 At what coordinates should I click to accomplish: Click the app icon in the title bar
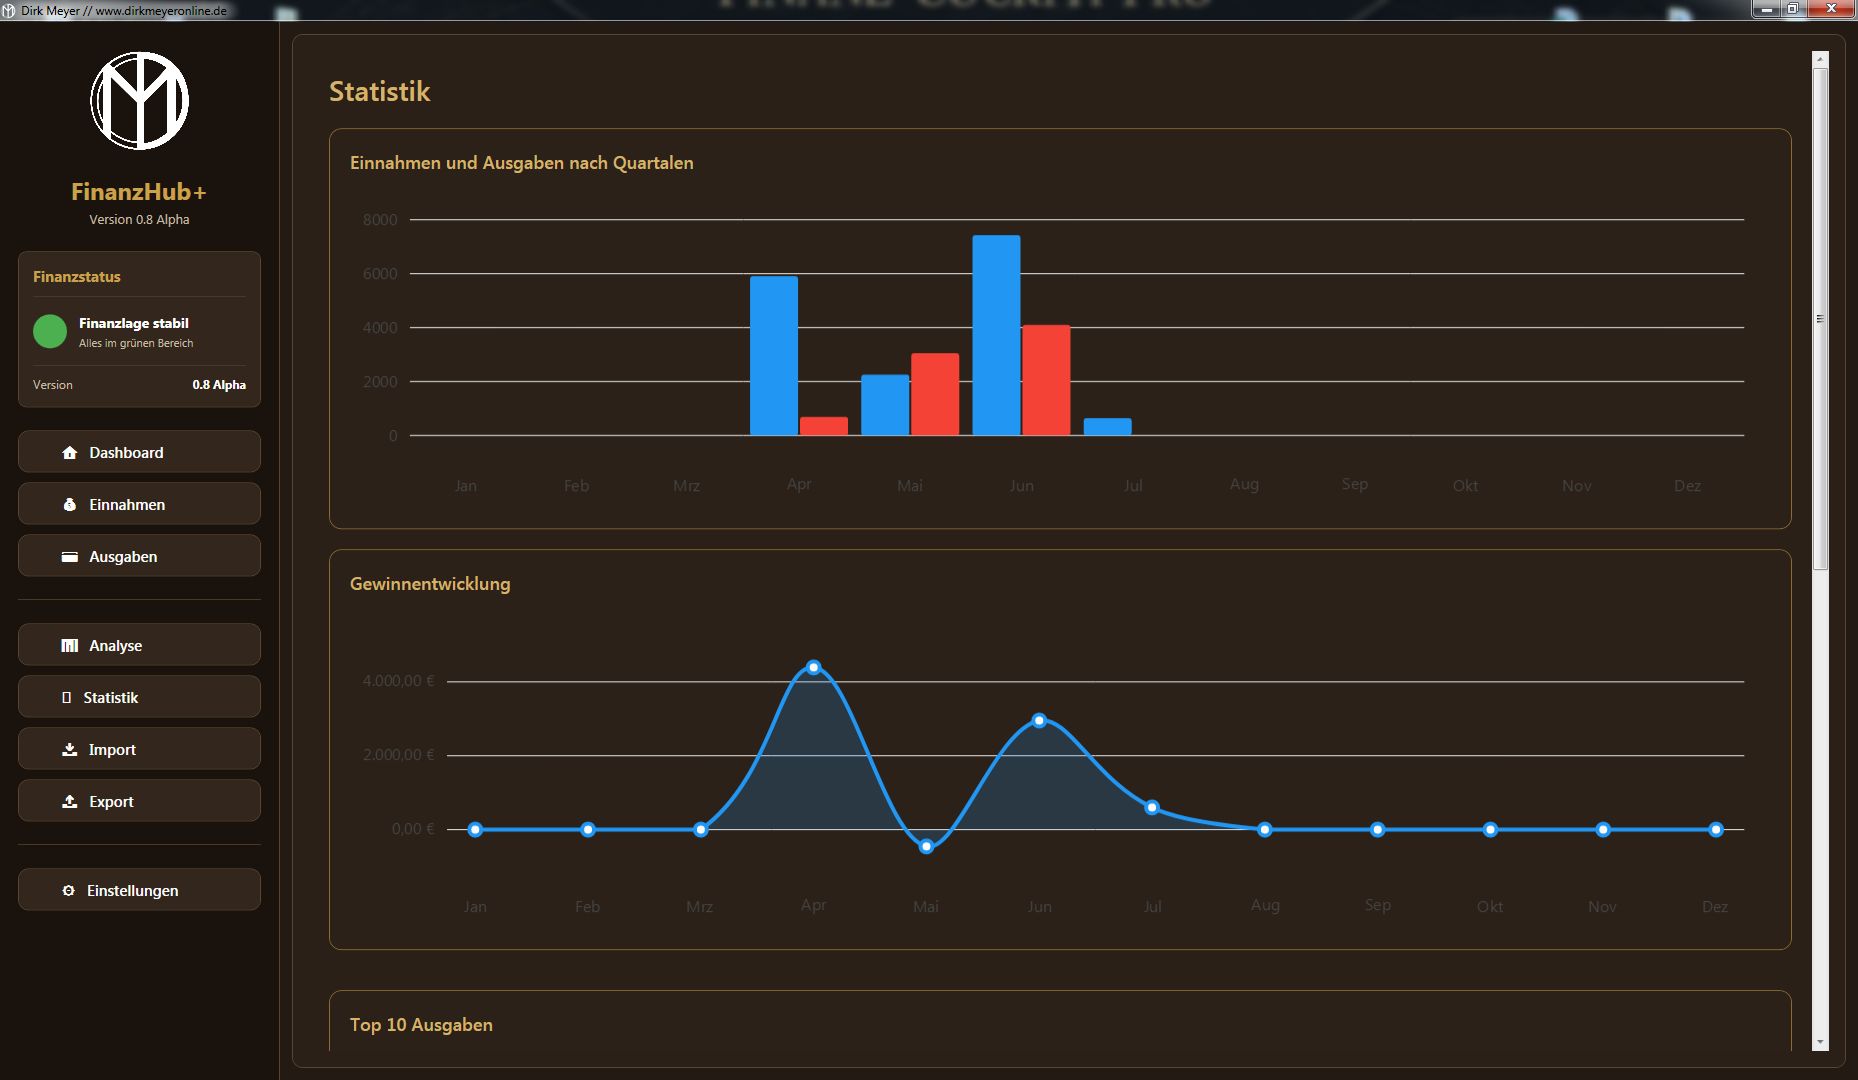pos(9,11)
